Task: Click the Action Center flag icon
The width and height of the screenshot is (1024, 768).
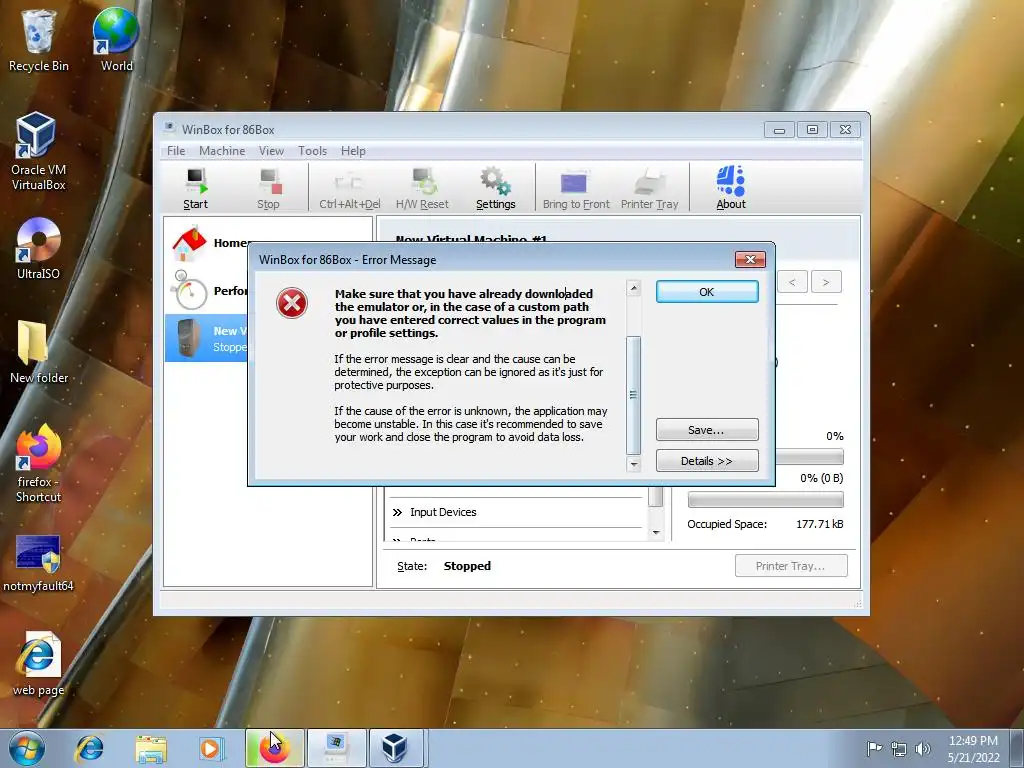Action: (874, 748)
